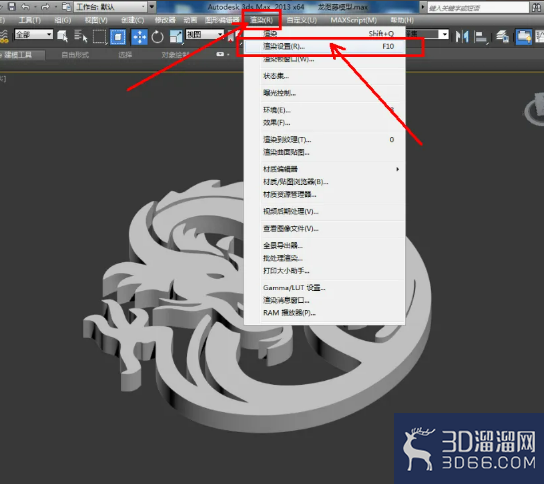Open the Redo history dropdown arrow

55,7
